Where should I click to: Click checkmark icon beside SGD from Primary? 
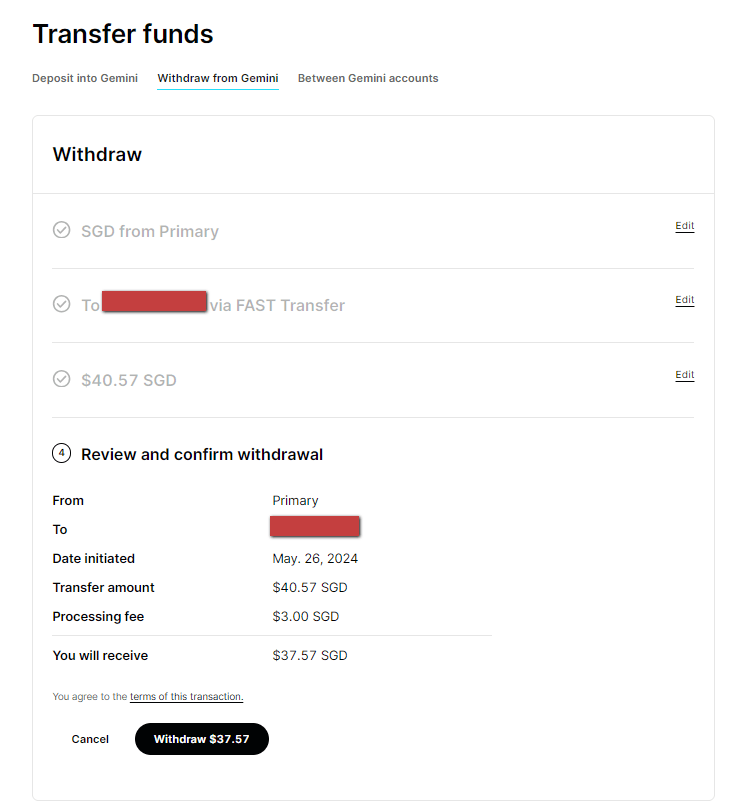(62, 230)
